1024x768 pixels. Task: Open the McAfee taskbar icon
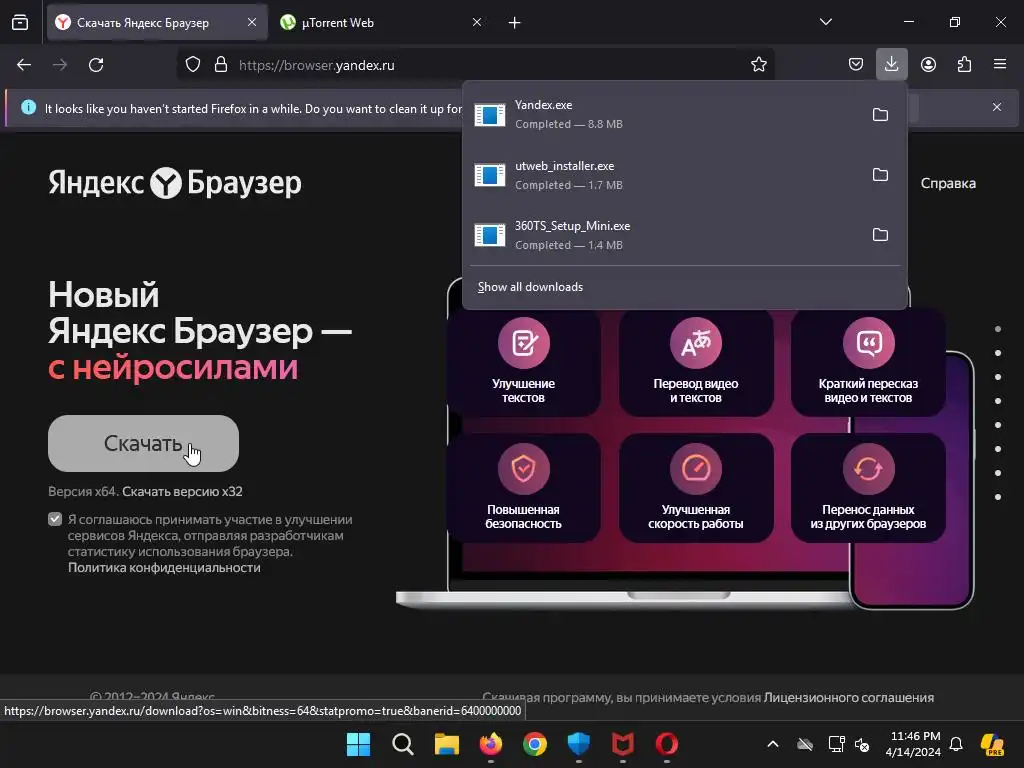622,744
